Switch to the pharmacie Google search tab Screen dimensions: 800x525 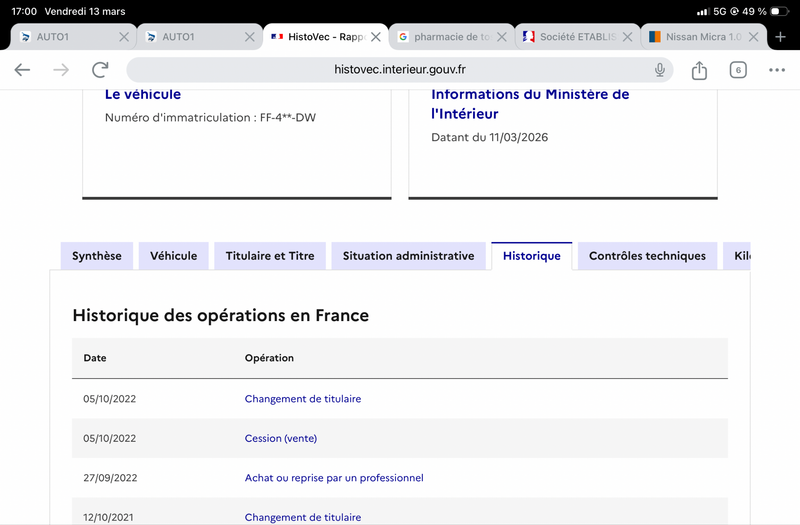pyautogui.click(x=443, y=37)
